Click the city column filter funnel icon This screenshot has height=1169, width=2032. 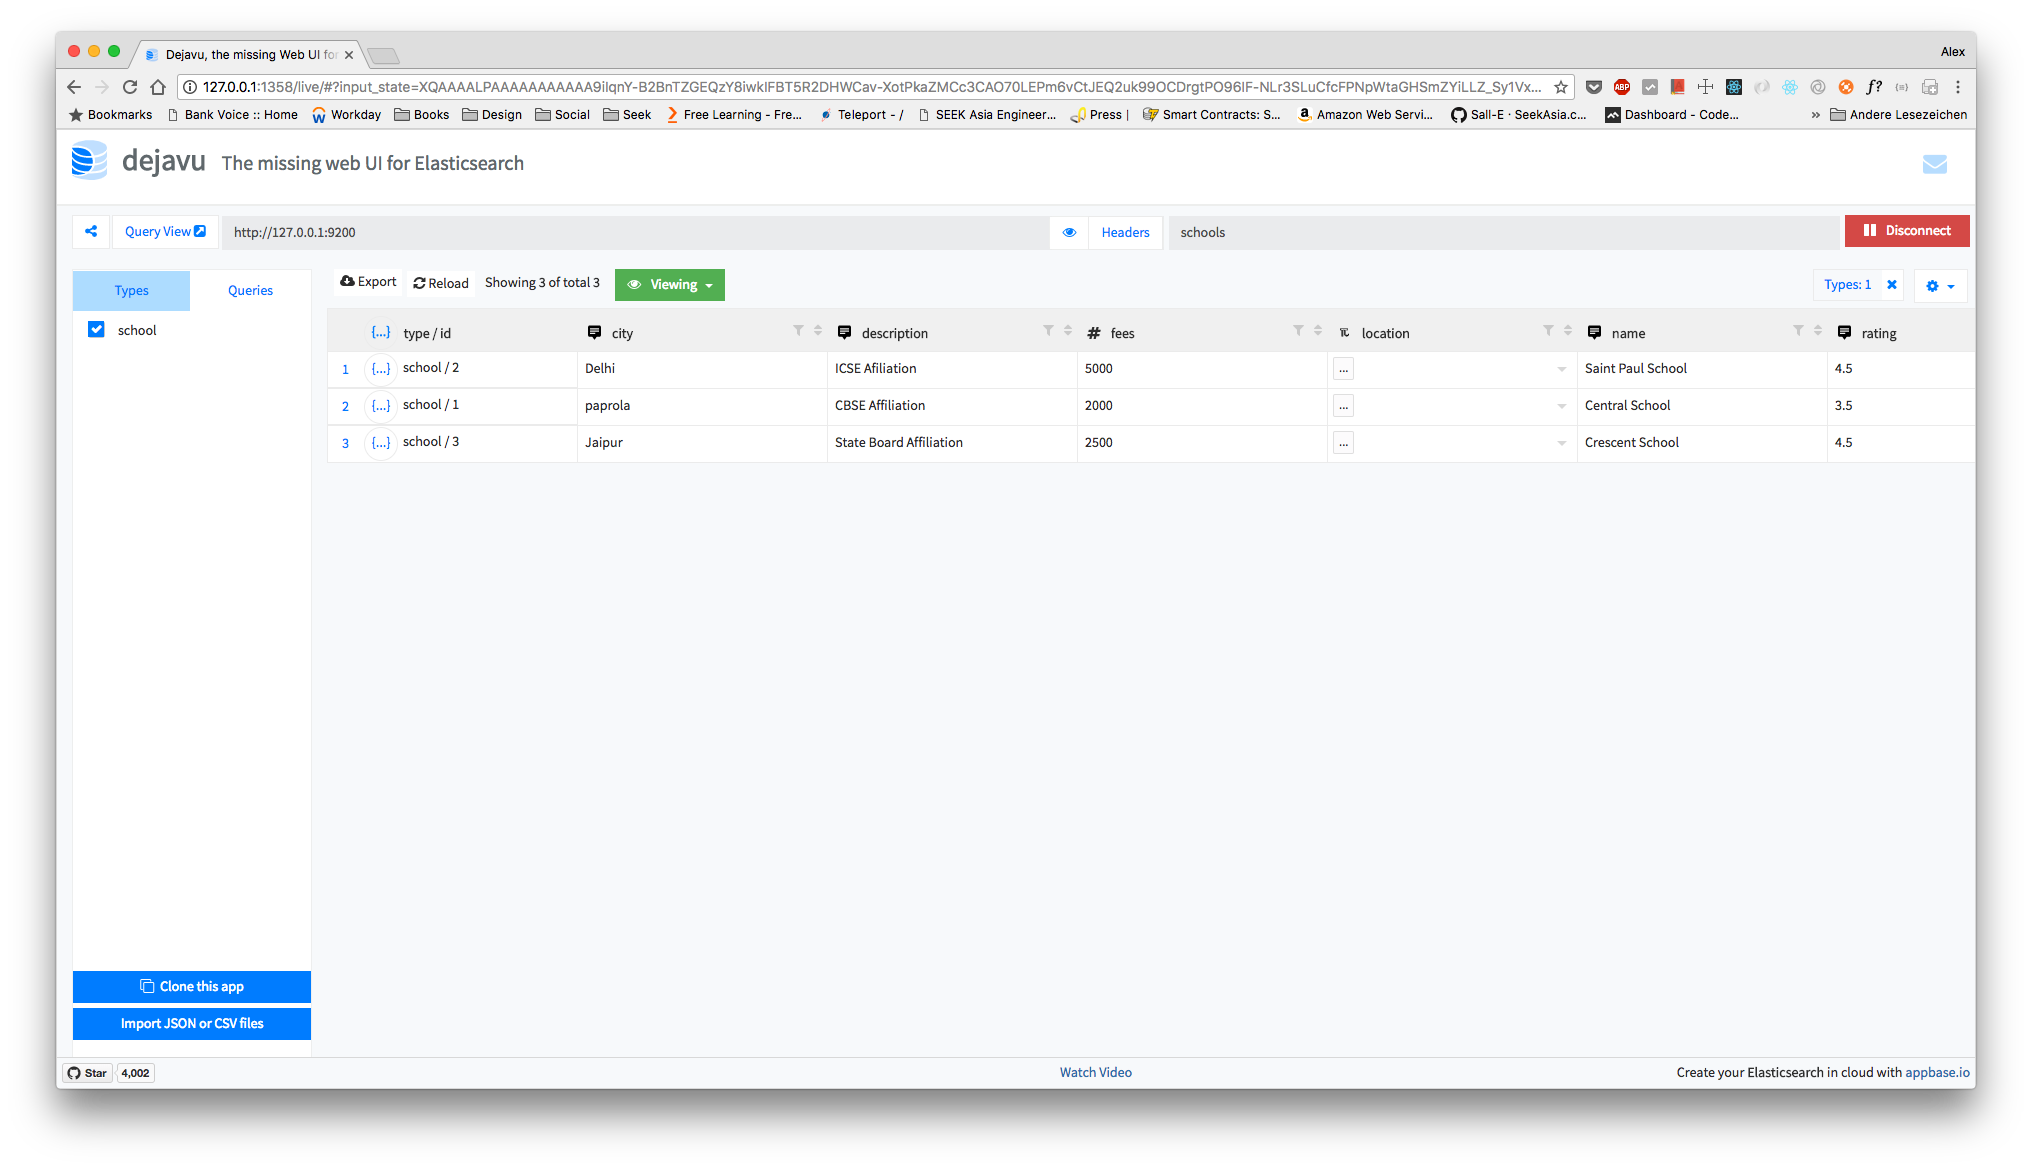point(798,331)
